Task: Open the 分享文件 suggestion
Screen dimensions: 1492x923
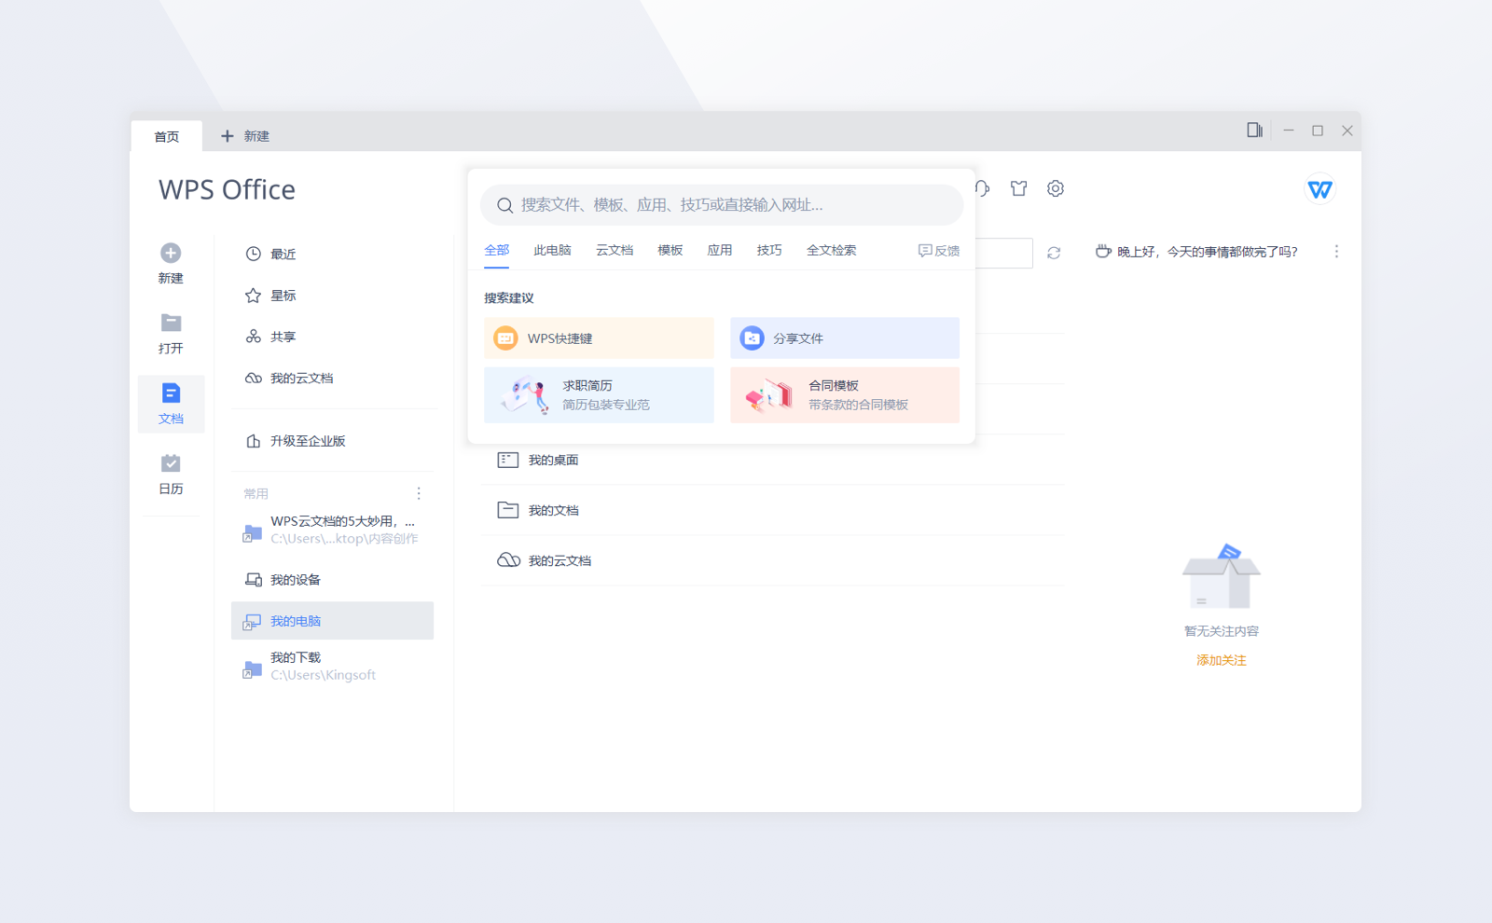Action: point(845,338)
